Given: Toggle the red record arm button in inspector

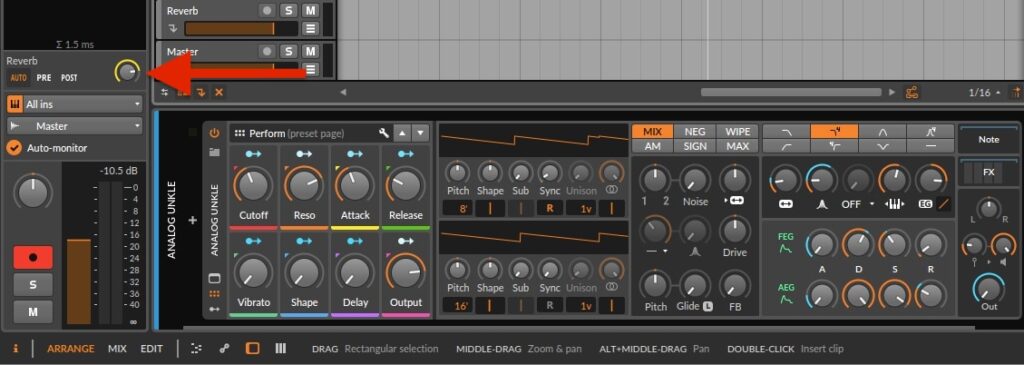Looking at the screenshot, I should pyautogui.click(x=33, y=257).
